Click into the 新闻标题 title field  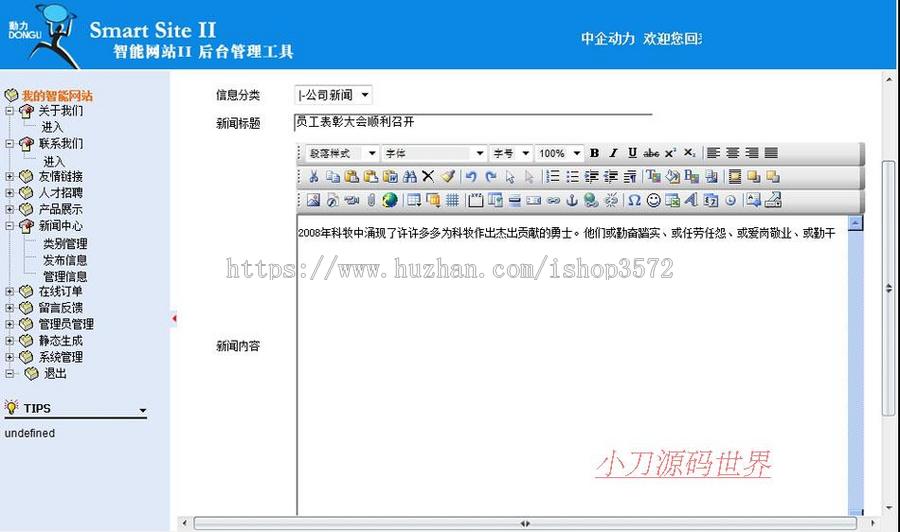(473, 122)
